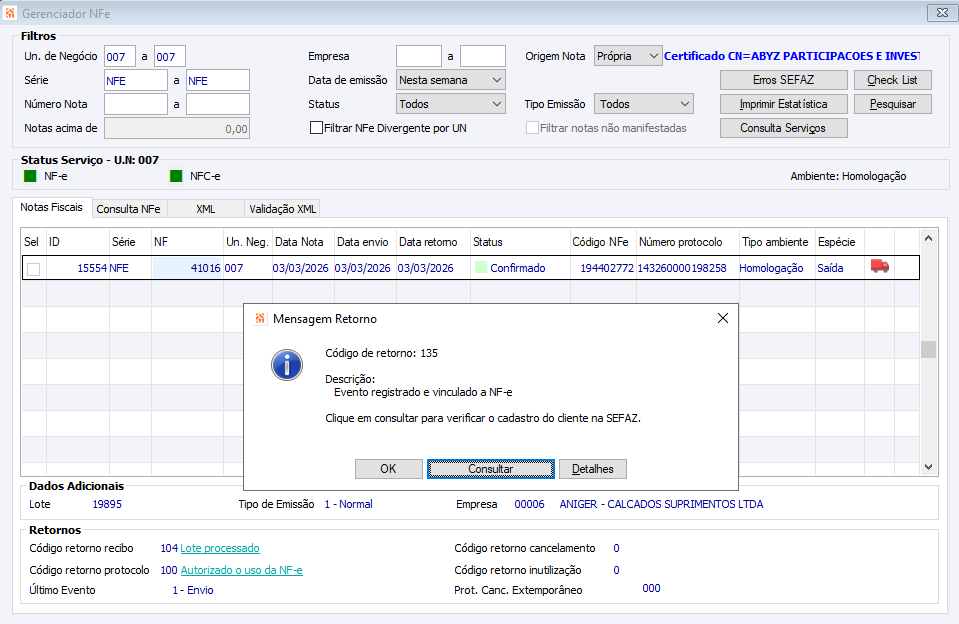
Task: Expand the Tipo Emissão dropdown
Action: pyautogui.click(x=643, y=104)
